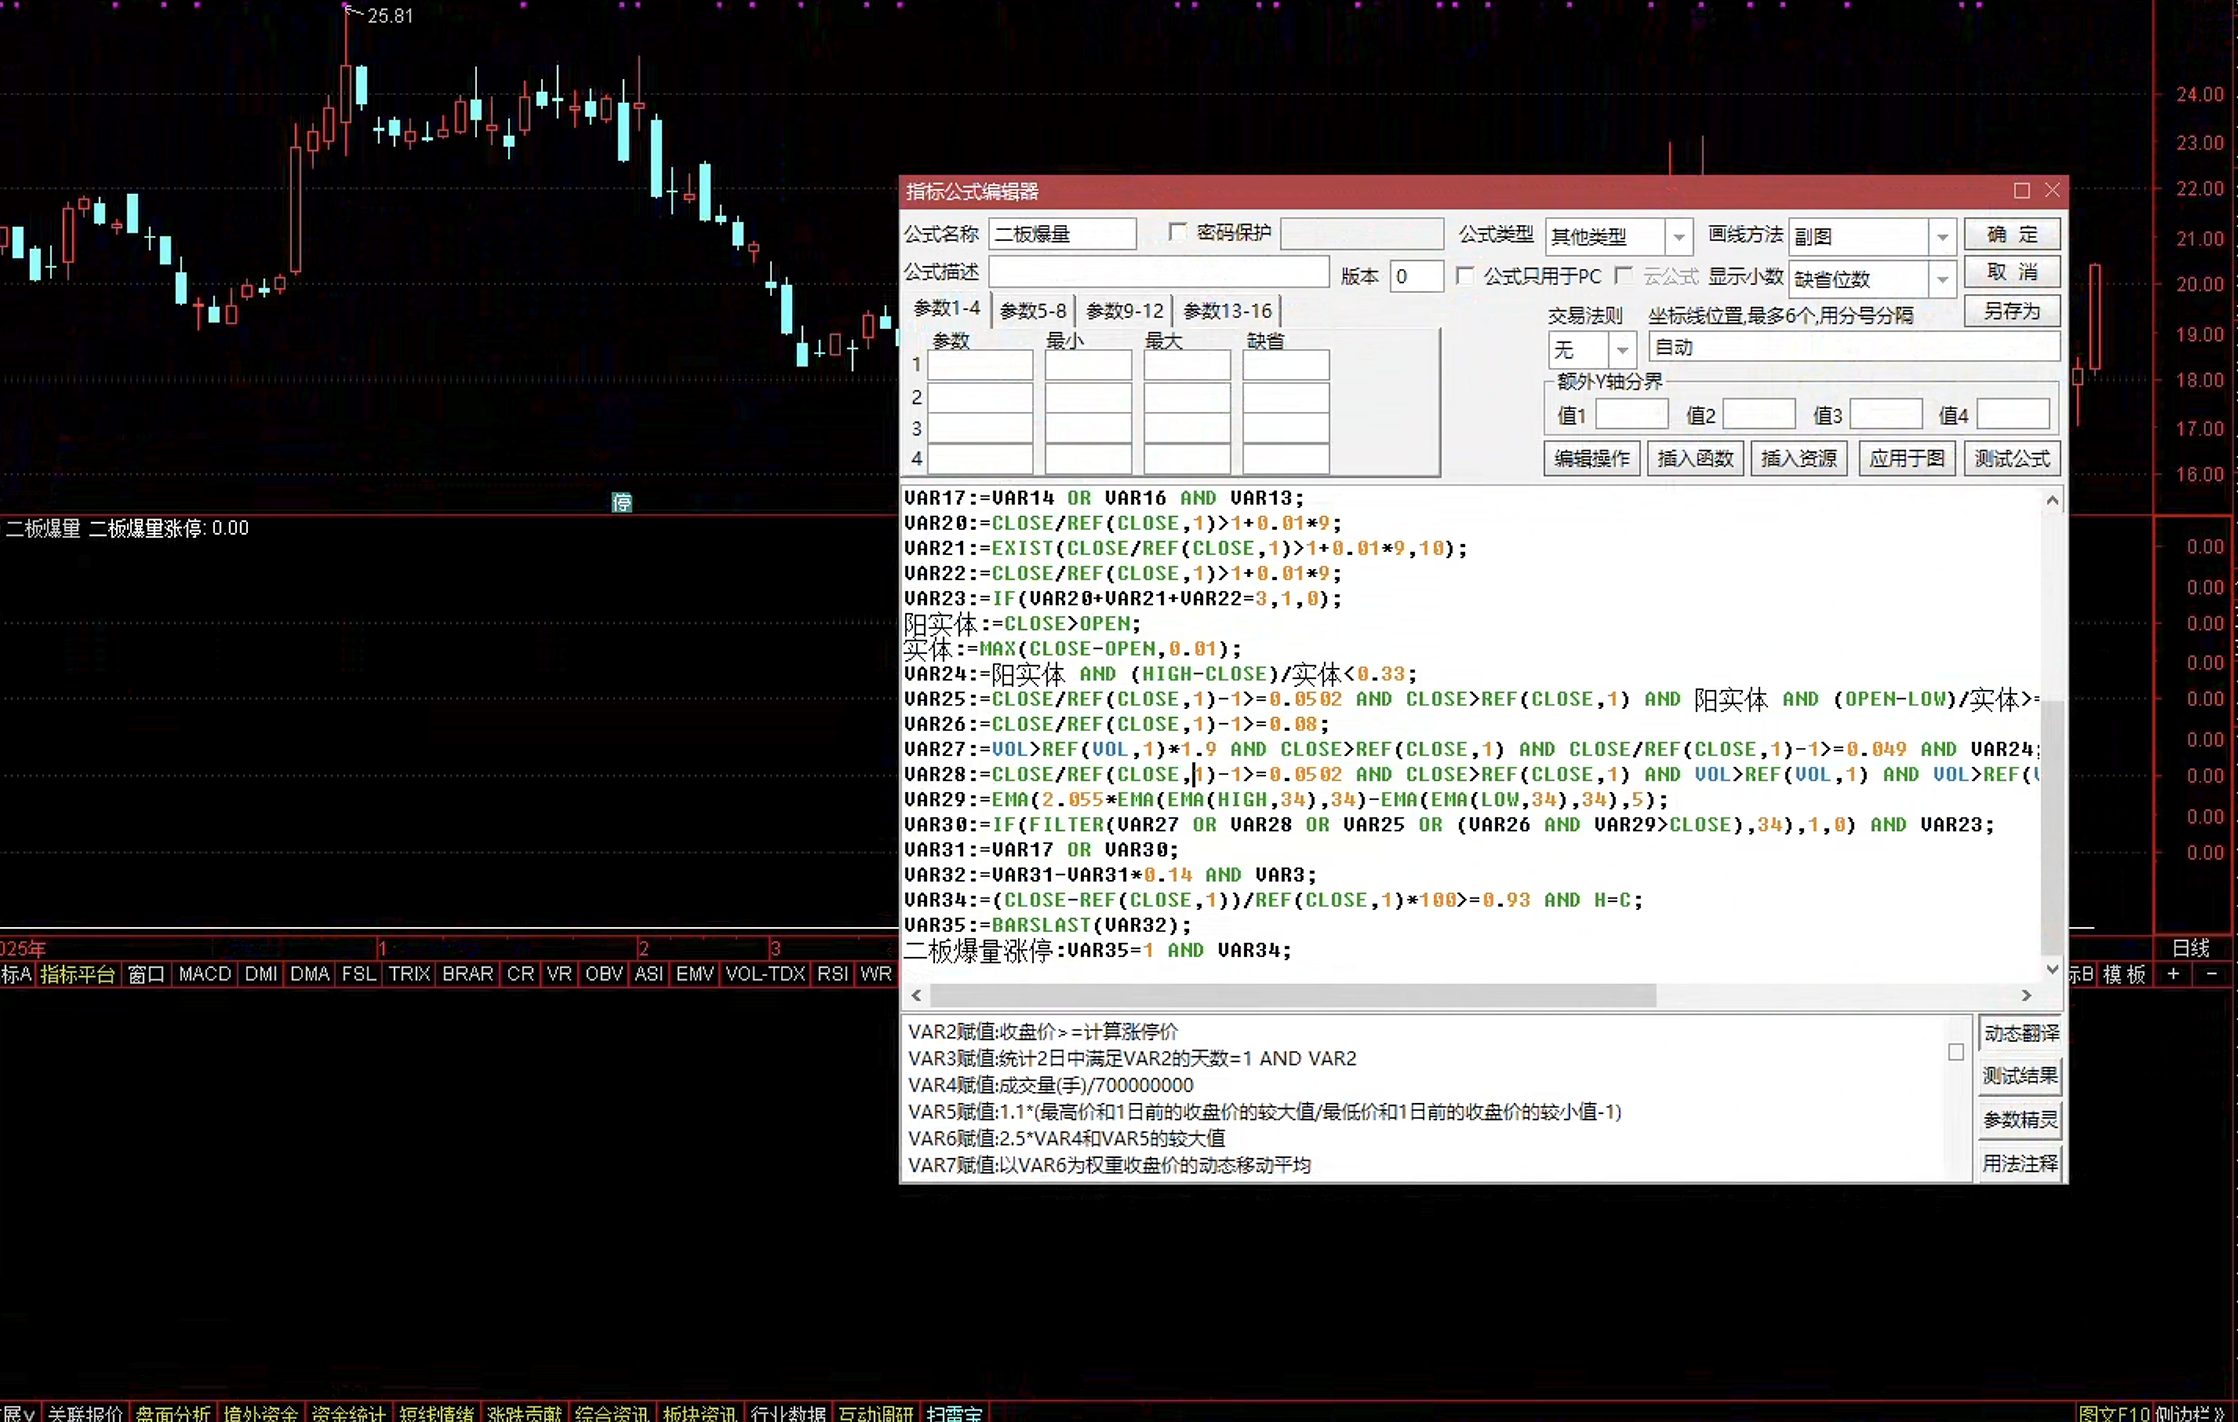Open the 交易法则 dropdown
This screenshot has height=1422, width=2238.
[x=1622, y=350]
